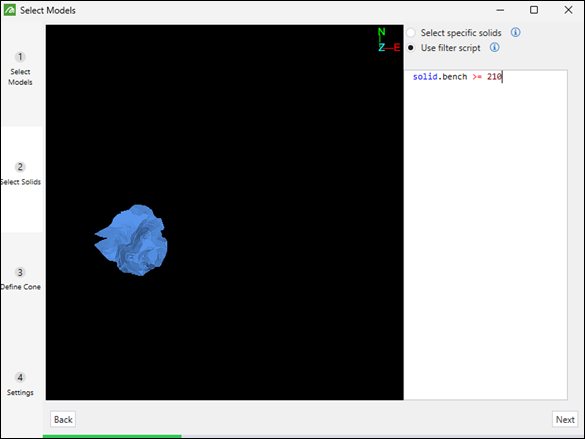Jump to step 3 Define Cone
The height and width of the screenshot is (439, 585).
(x=21, y=279)
